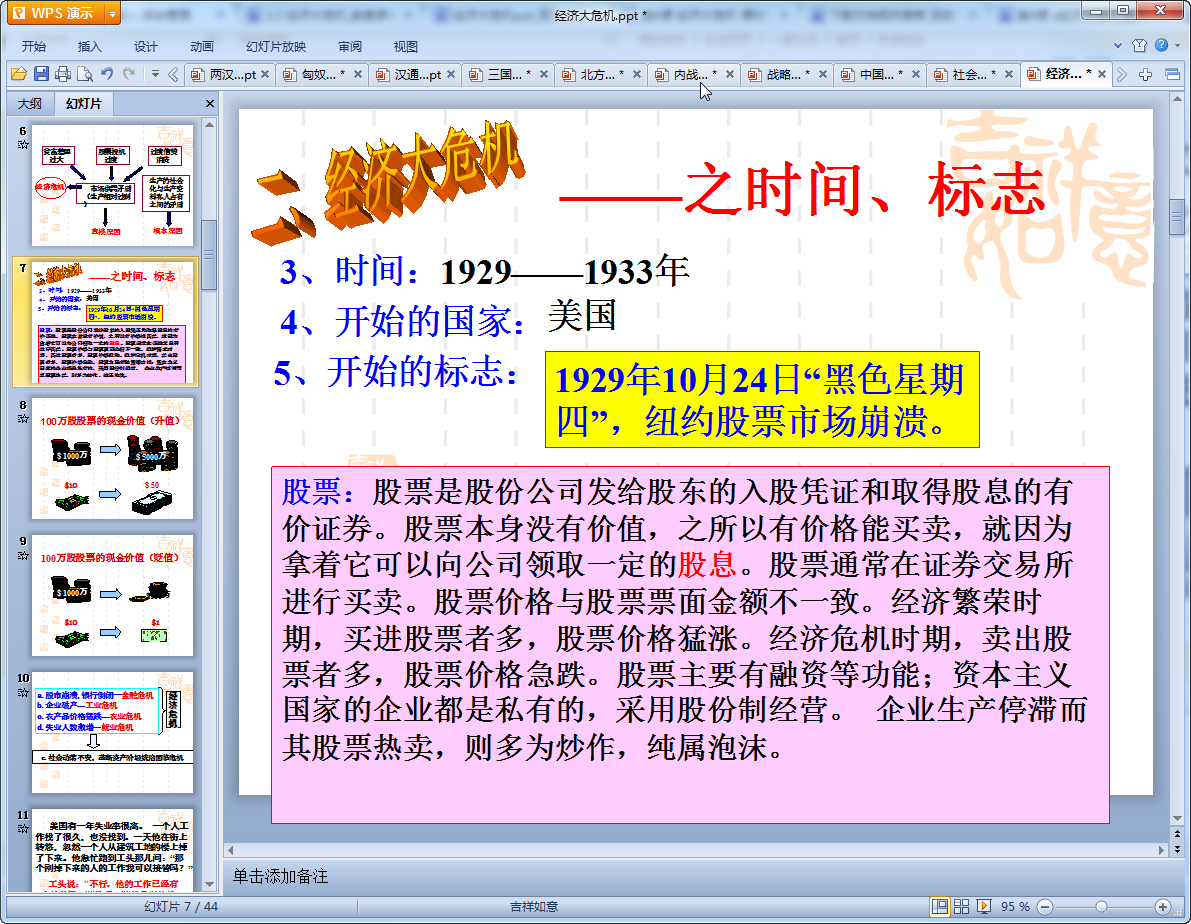1191x924 pixels.
Task: Click the zoom slider handle
Action: (1101, 907)
